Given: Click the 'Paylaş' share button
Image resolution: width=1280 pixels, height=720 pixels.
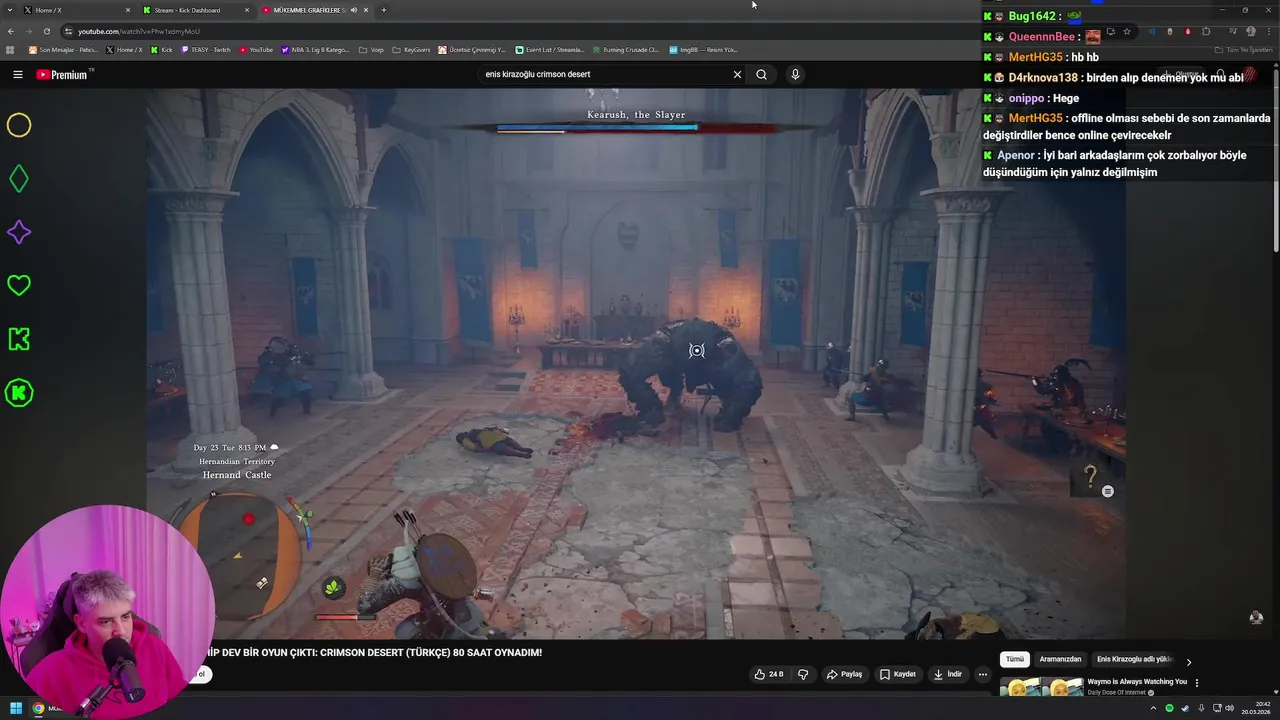Looking at the screenshot, I should click(844, 674).
